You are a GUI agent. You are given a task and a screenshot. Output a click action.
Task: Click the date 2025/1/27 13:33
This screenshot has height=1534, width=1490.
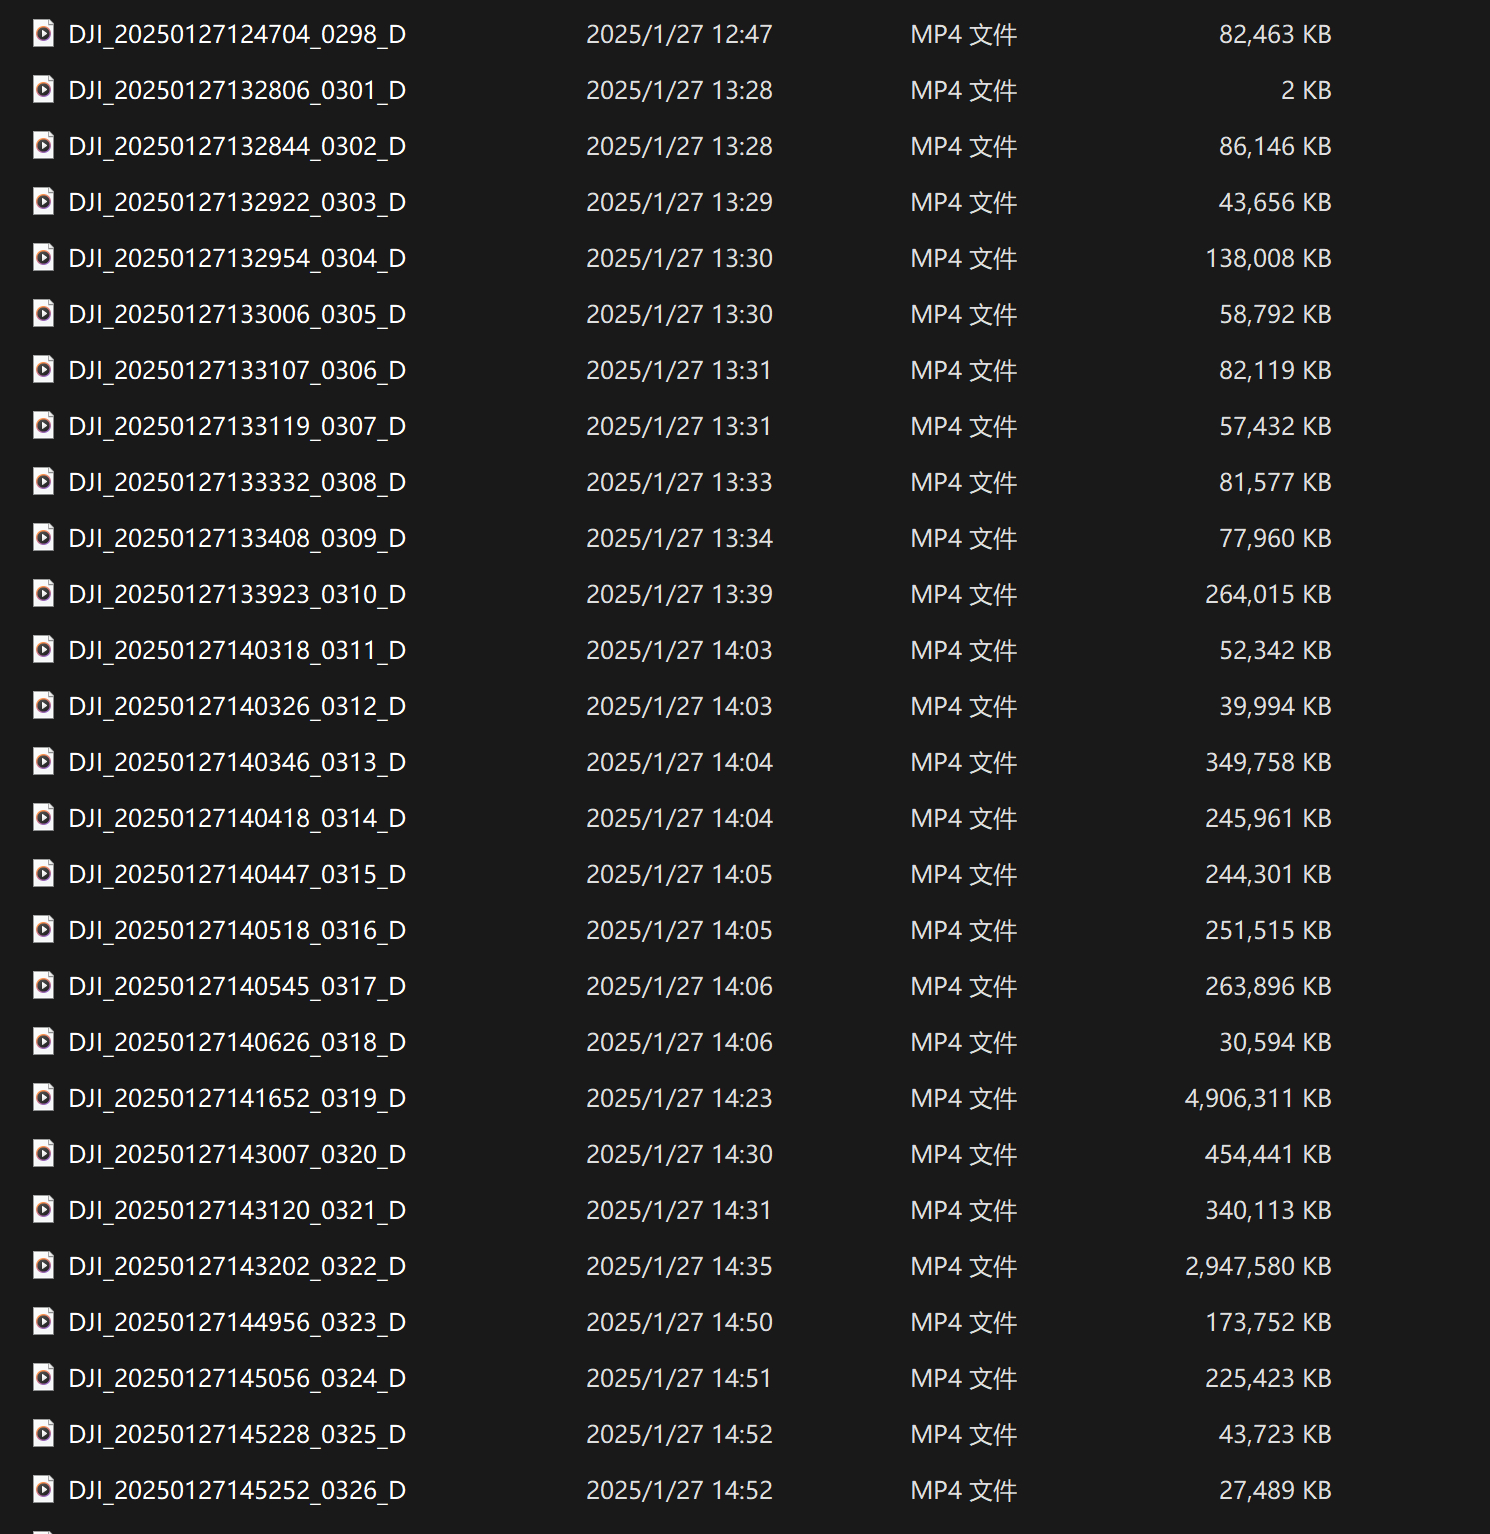tap(679, 483)
